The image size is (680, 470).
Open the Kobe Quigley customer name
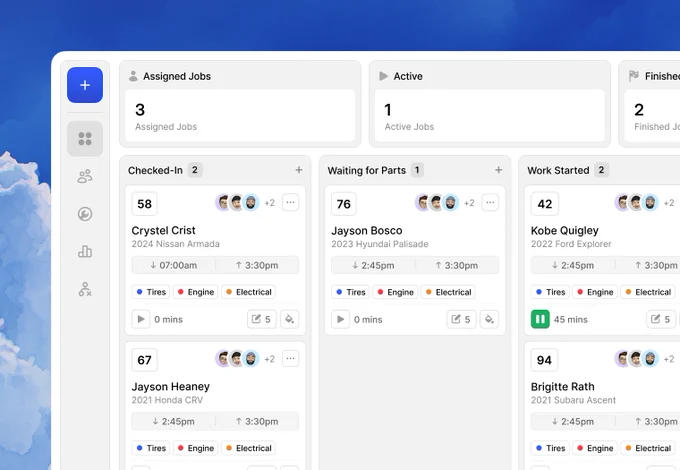(565, 230)
